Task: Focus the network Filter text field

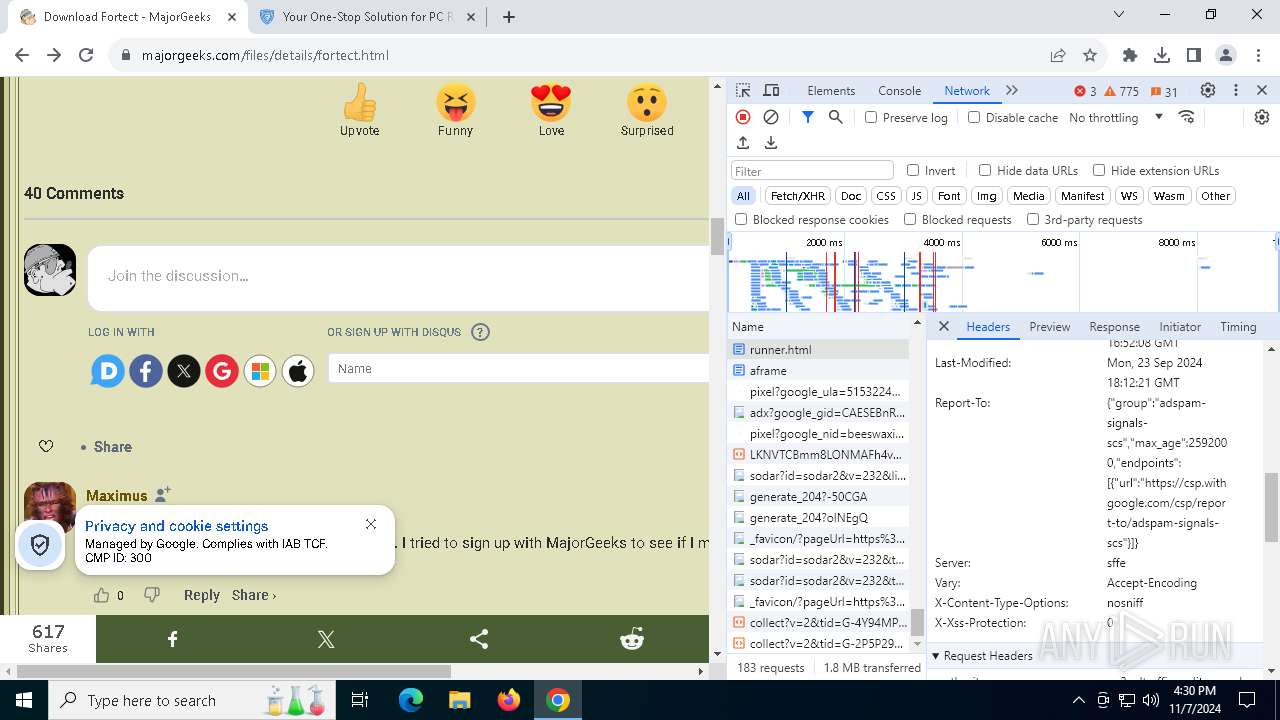Action: pyautogui.click(x=812, y=171)
